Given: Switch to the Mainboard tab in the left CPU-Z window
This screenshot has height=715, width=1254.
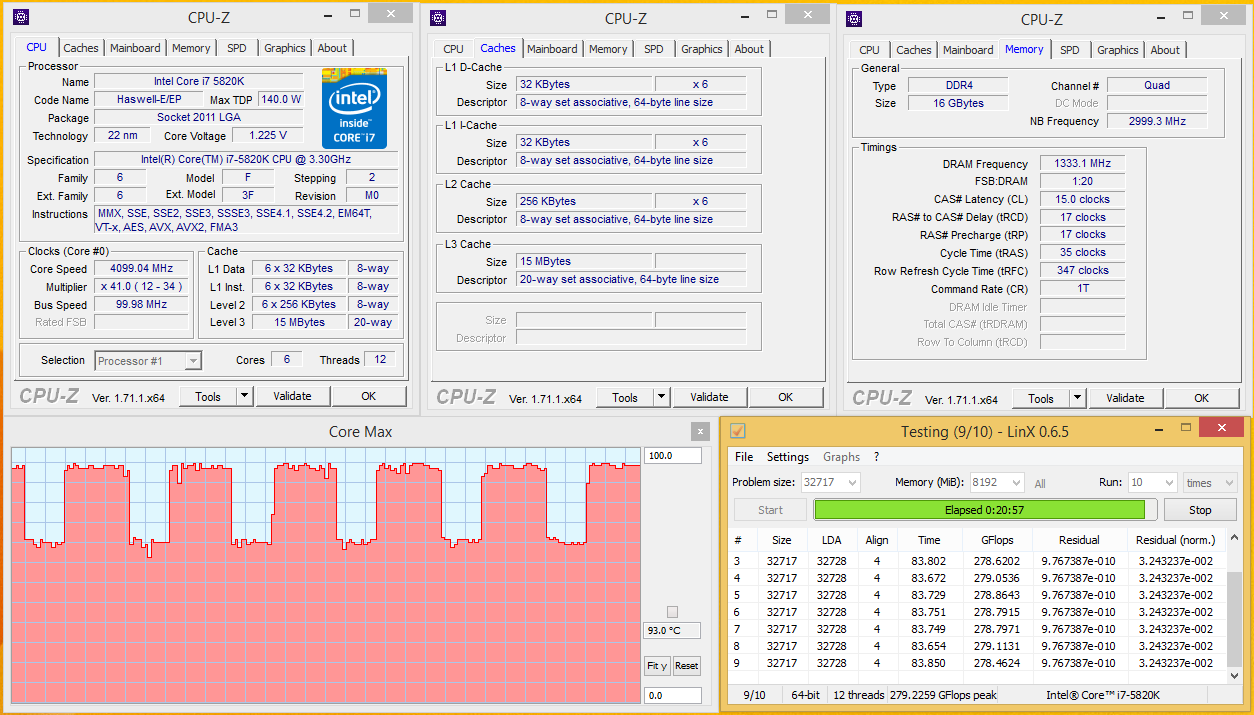Looking at the screenshot, I should (x=135, y=48).
